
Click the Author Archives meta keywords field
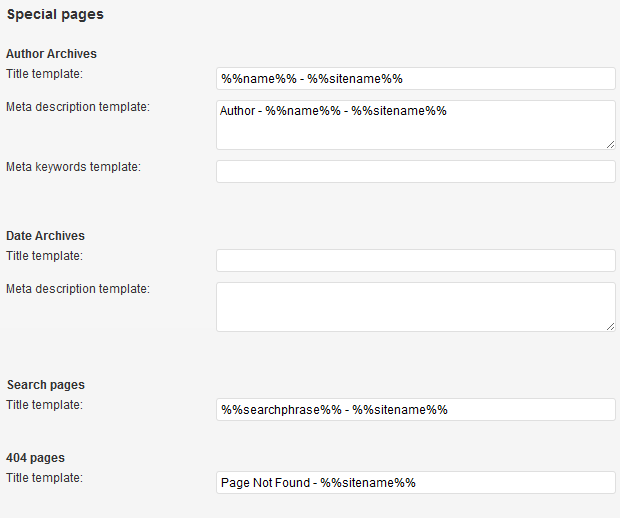[x=415, y=172]
